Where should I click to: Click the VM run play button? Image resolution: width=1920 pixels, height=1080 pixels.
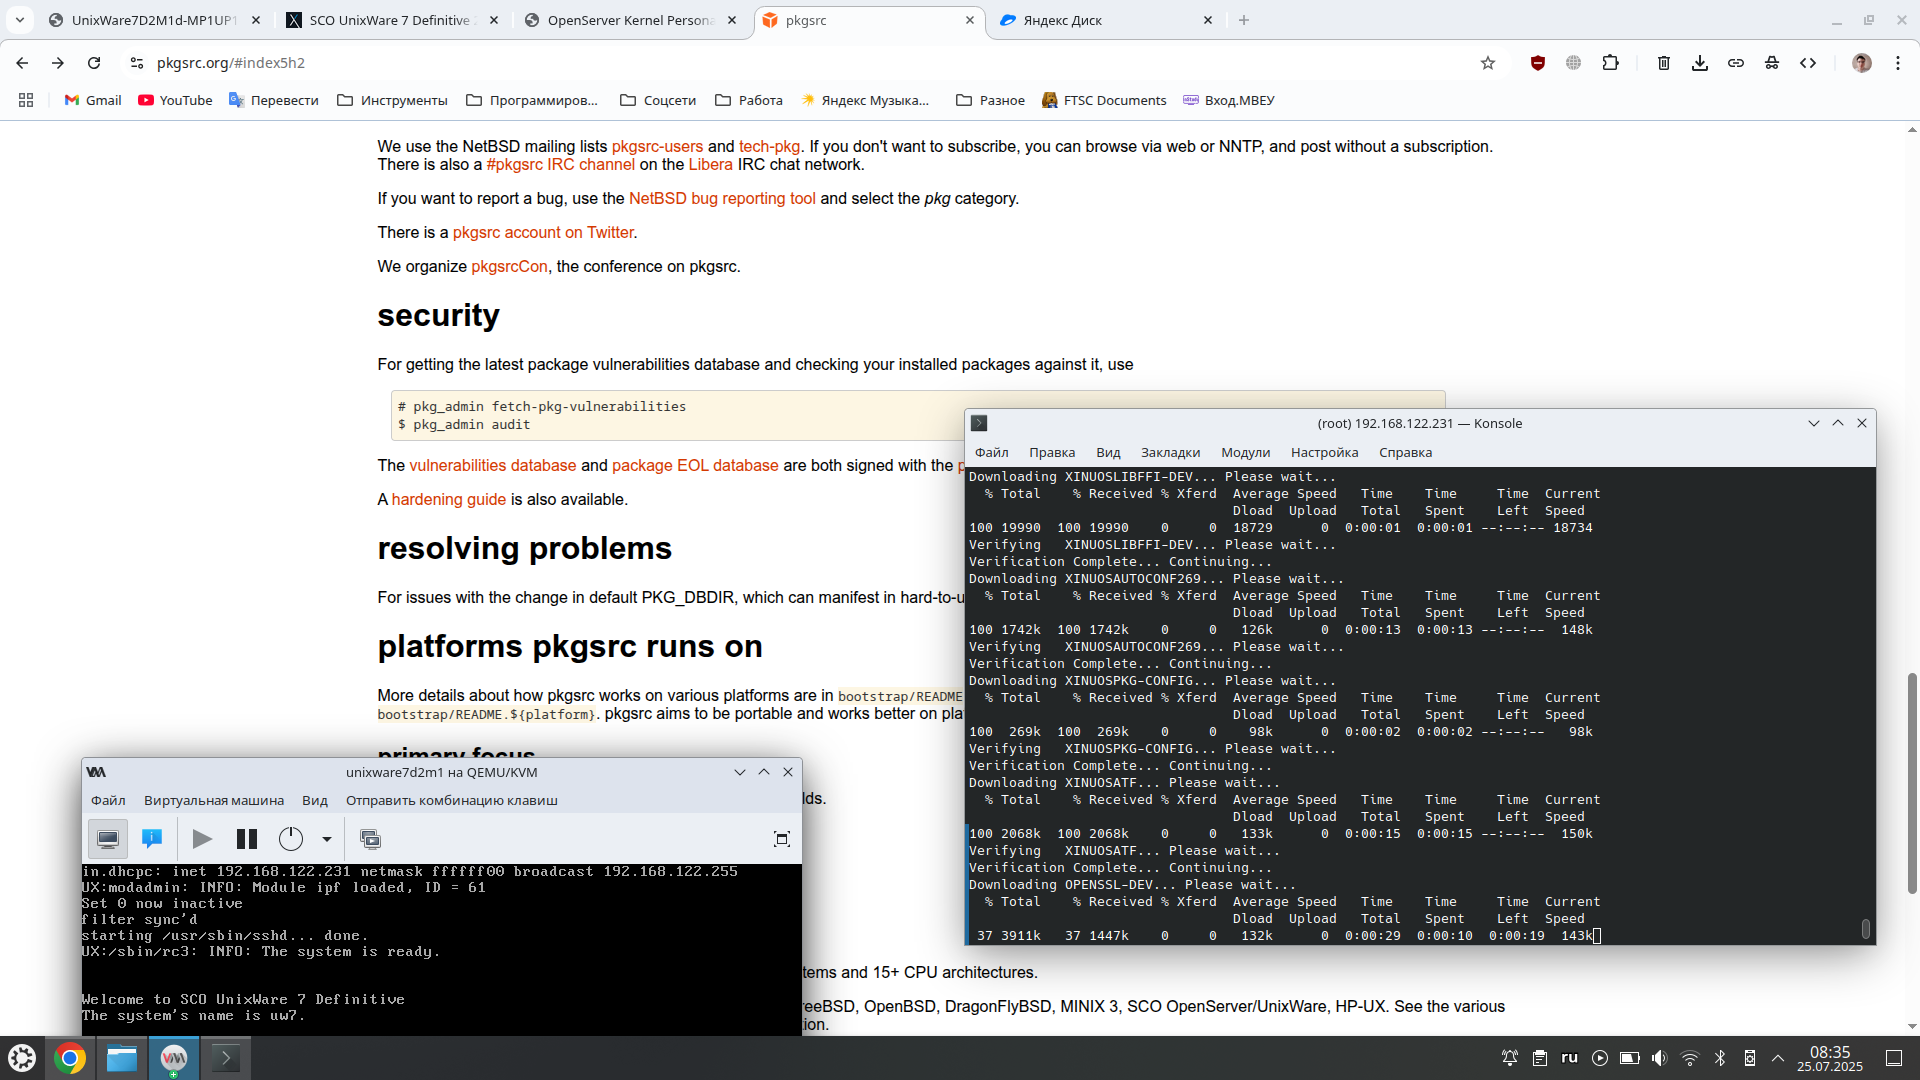[202, 839]
